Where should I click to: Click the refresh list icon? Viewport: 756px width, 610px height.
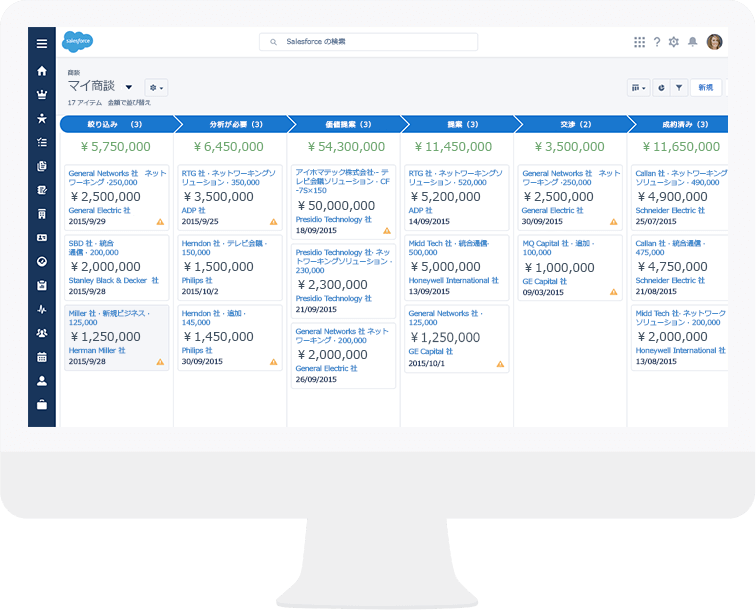(661, 88)
